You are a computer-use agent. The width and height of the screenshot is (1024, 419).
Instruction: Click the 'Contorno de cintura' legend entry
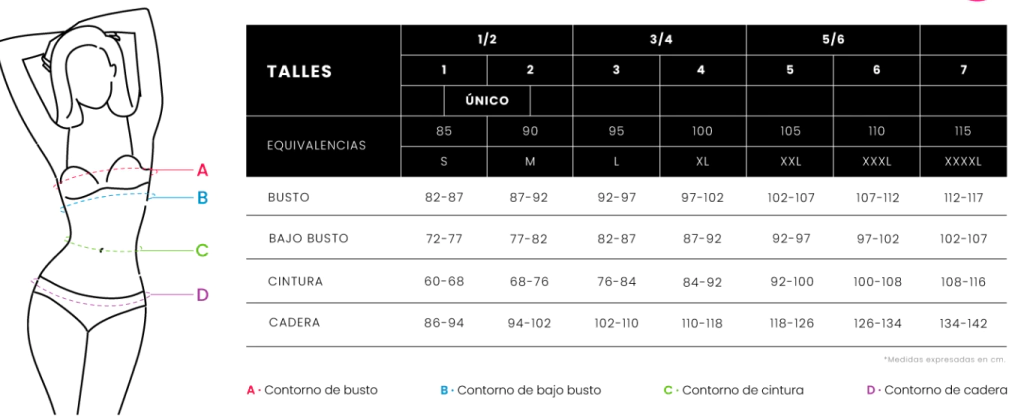tap(733, 390)
